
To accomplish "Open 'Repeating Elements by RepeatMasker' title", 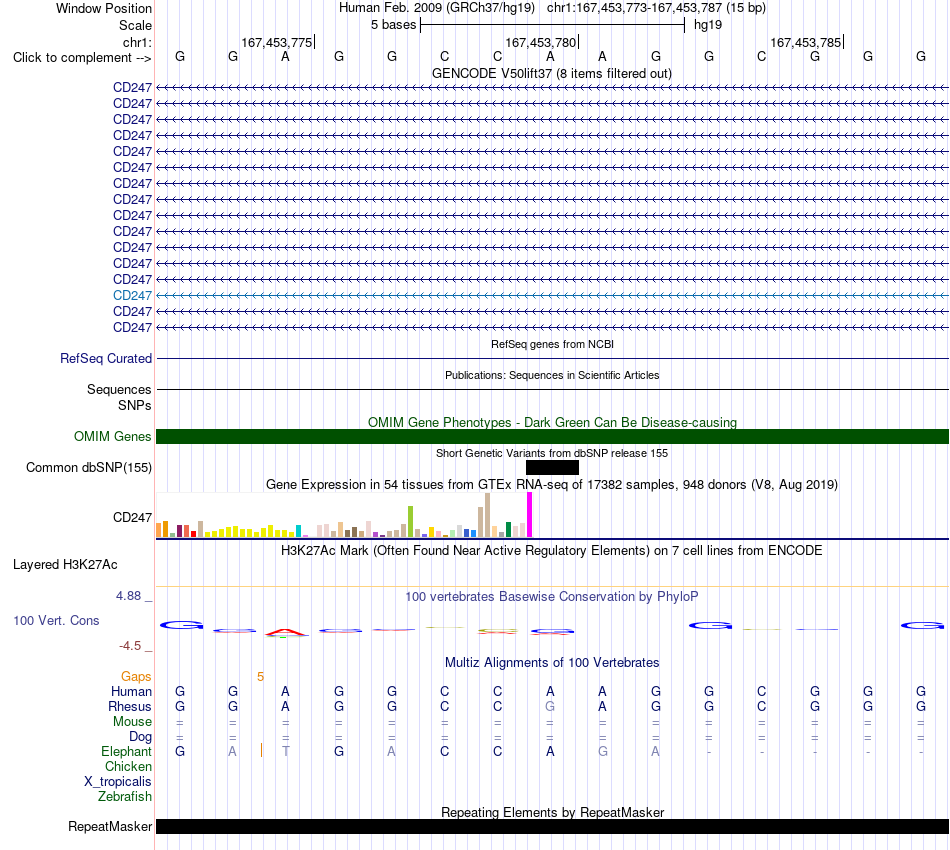I will (x=552, y=812).
